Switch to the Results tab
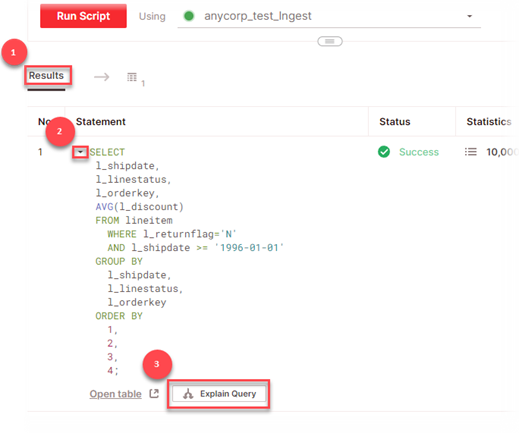The image size is (519, 433). click(x=46, y=75)
